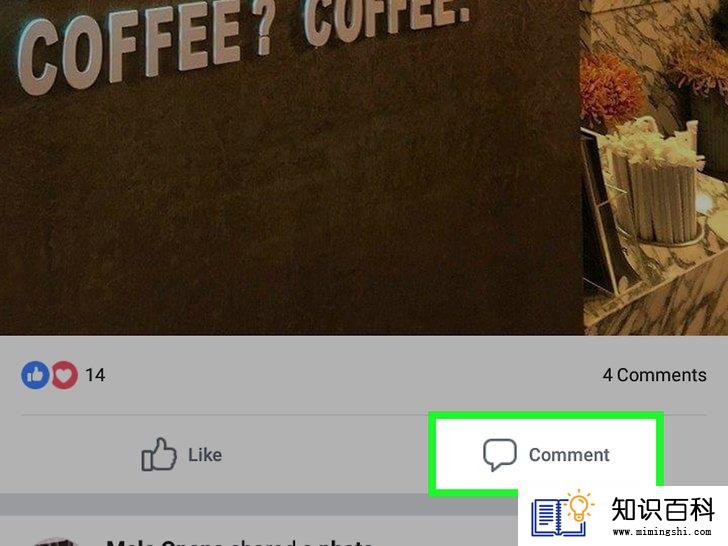Screen dimensions: 728x546
Task: Open the red heart Love reaction badge
Action: click(x=65, y=375)
